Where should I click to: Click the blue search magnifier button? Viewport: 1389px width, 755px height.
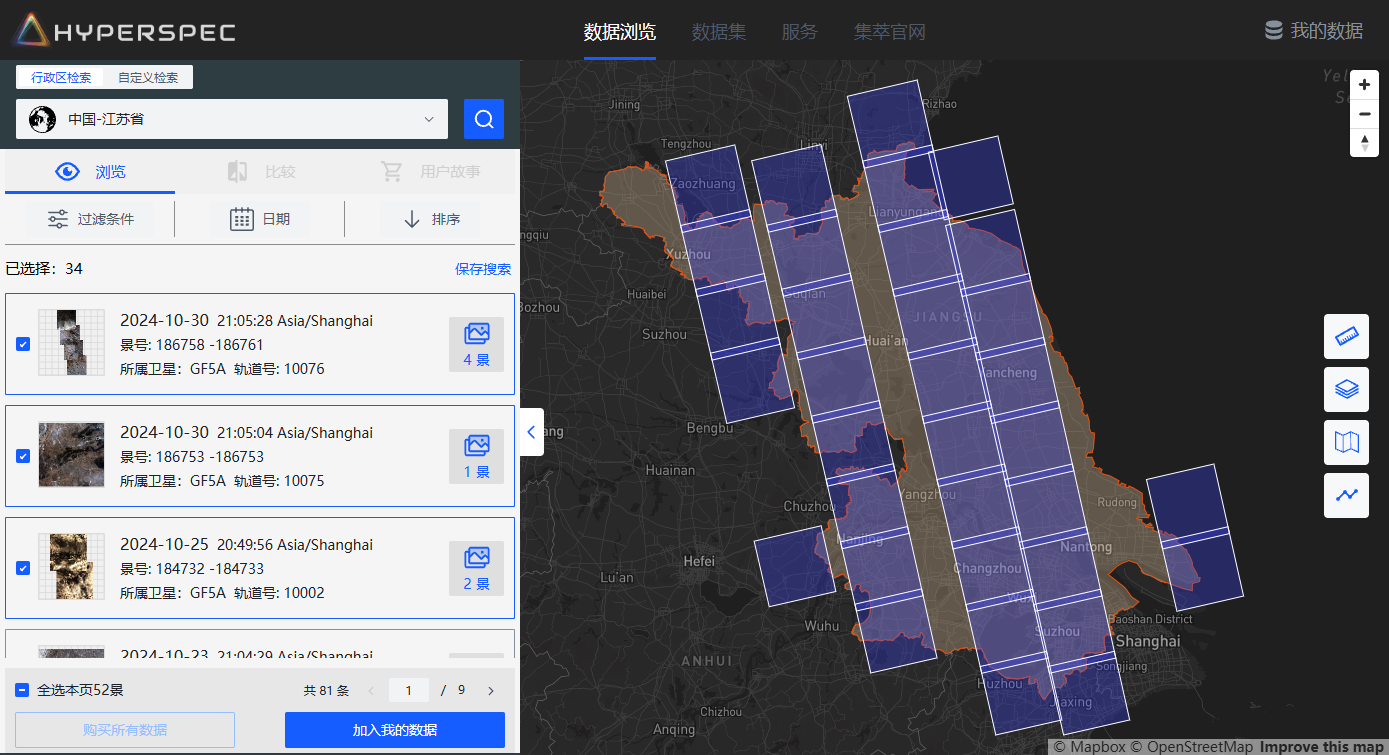point(483,119)
